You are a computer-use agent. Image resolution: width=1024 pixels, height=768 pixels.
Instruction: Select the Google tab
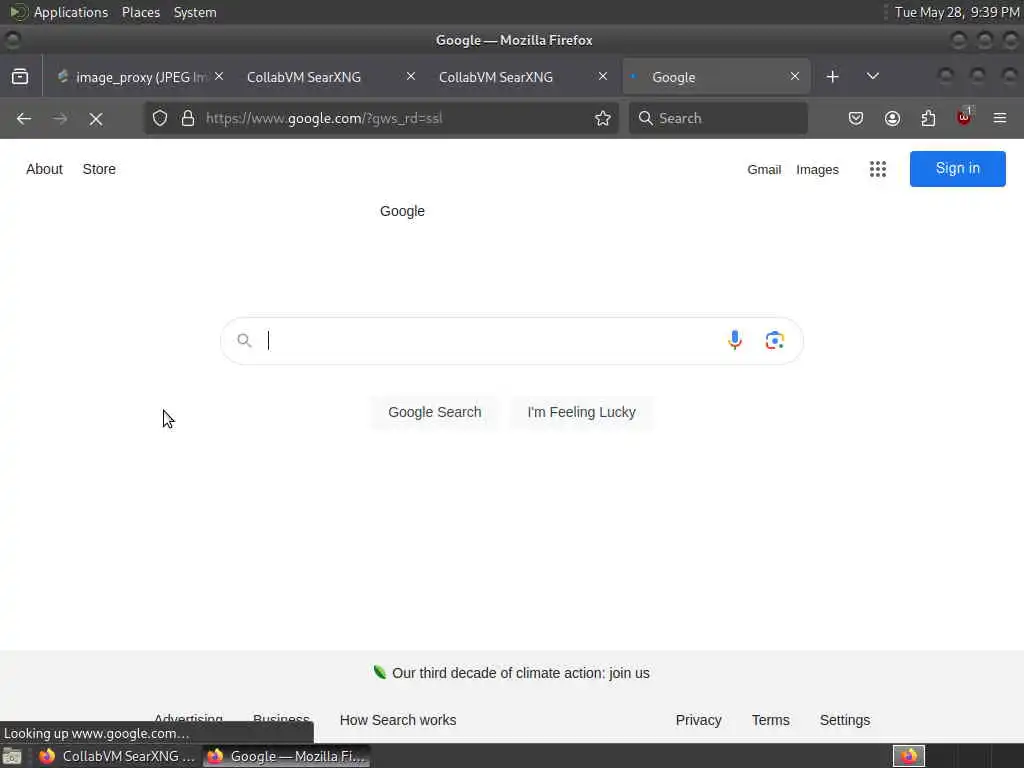(x=716, y=77)
